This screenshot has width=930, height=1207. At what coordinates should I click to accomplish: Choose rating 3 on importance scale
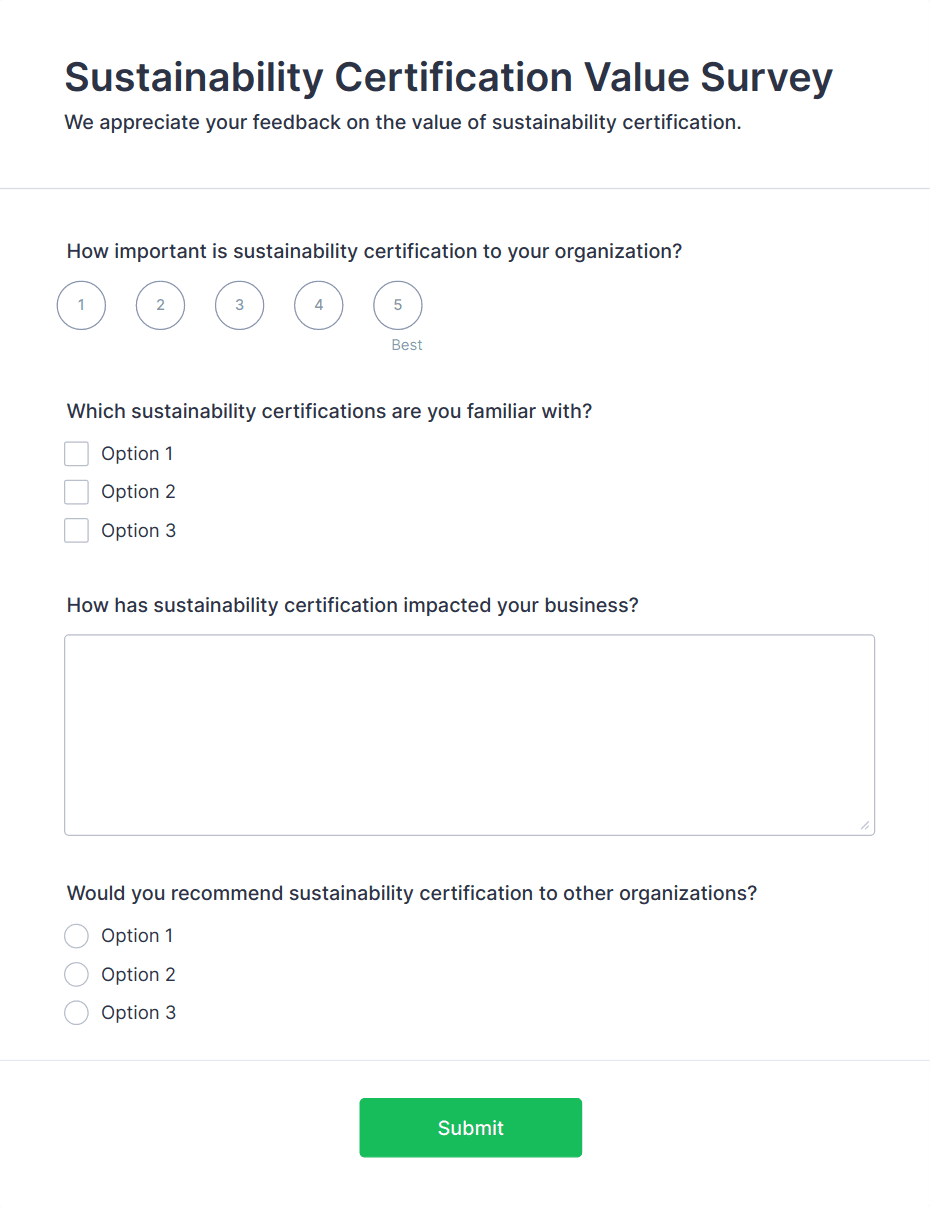click(239, 305)
